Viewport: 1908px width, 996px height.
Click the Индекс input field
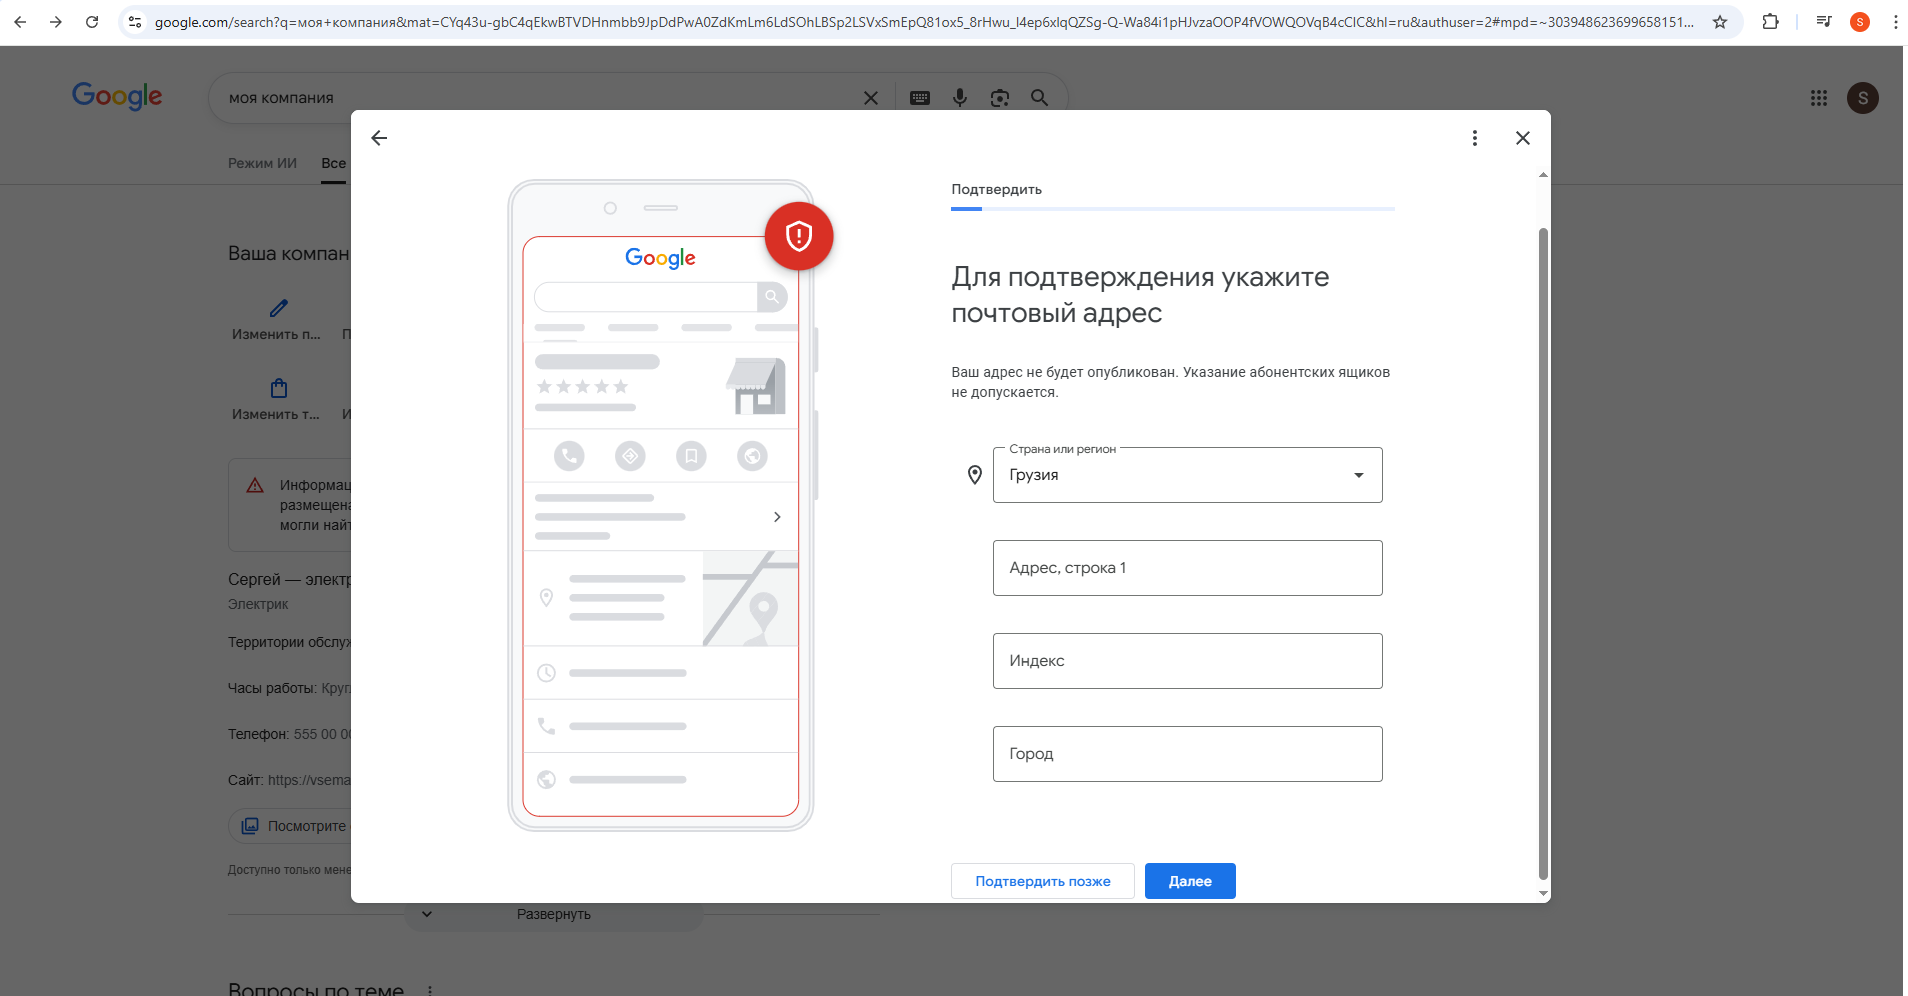pyautogui.click(x=1187, y=661)
